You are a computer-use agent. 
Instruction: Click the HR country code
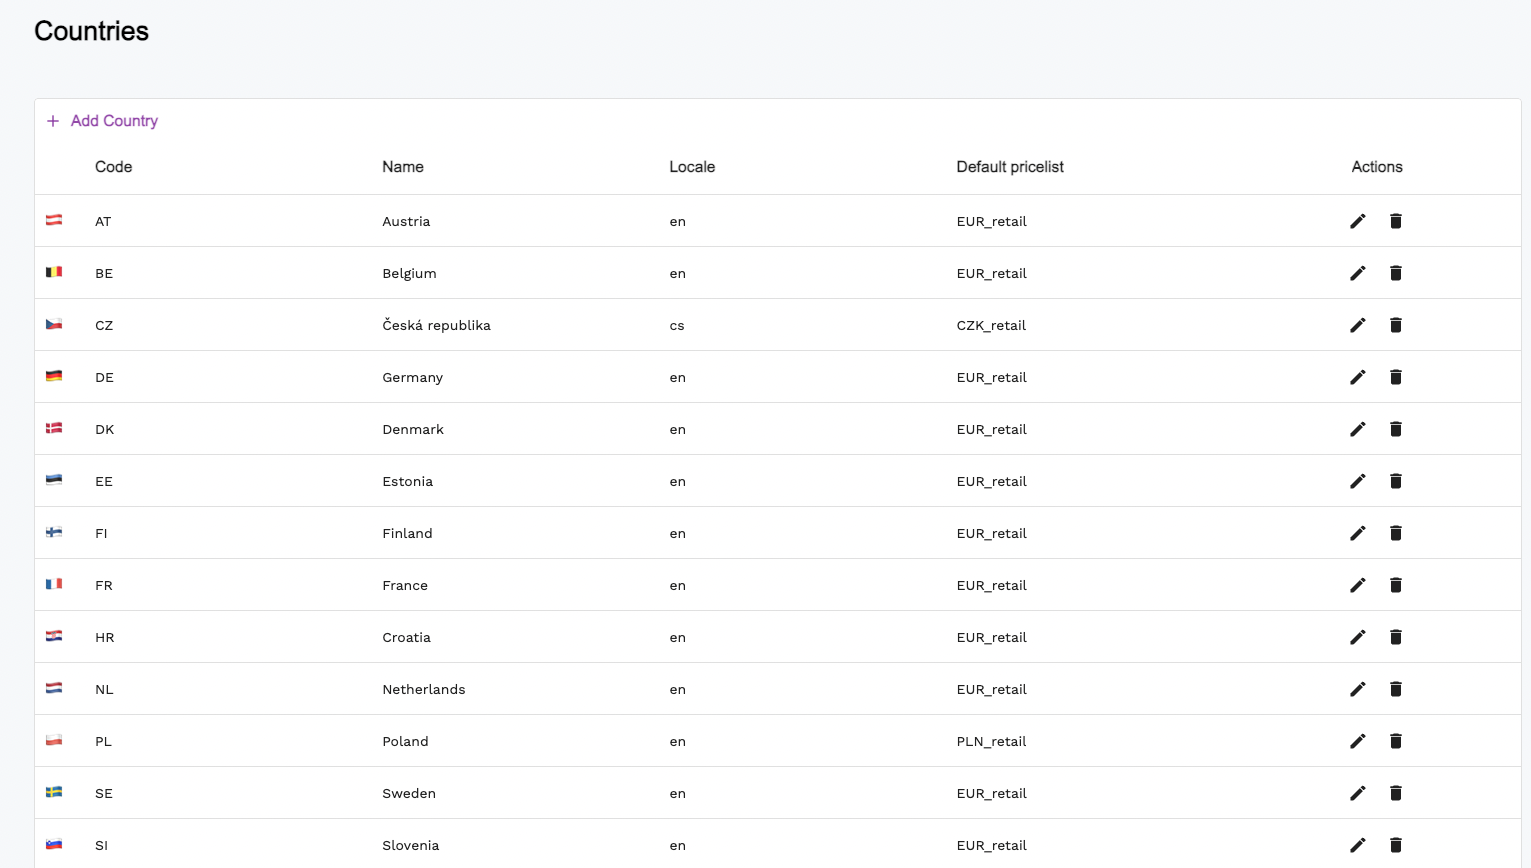pos(105,637)
